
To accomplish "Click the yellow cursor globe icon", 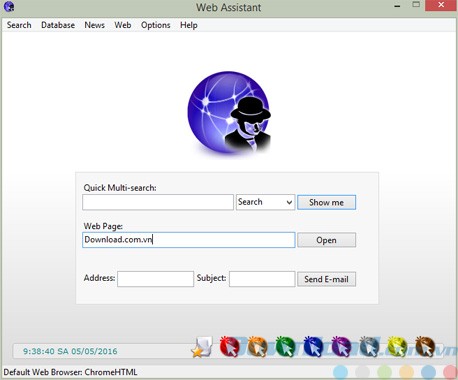I will 397,347.
